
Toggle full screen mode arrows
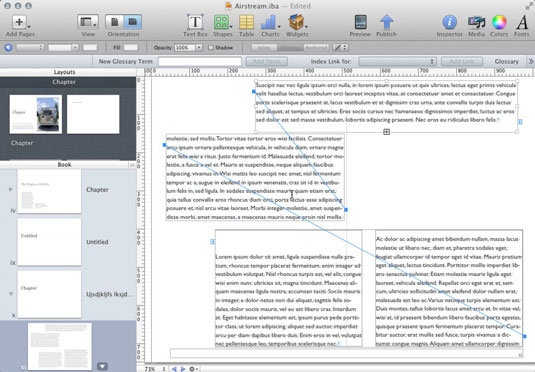pos(529,6)
